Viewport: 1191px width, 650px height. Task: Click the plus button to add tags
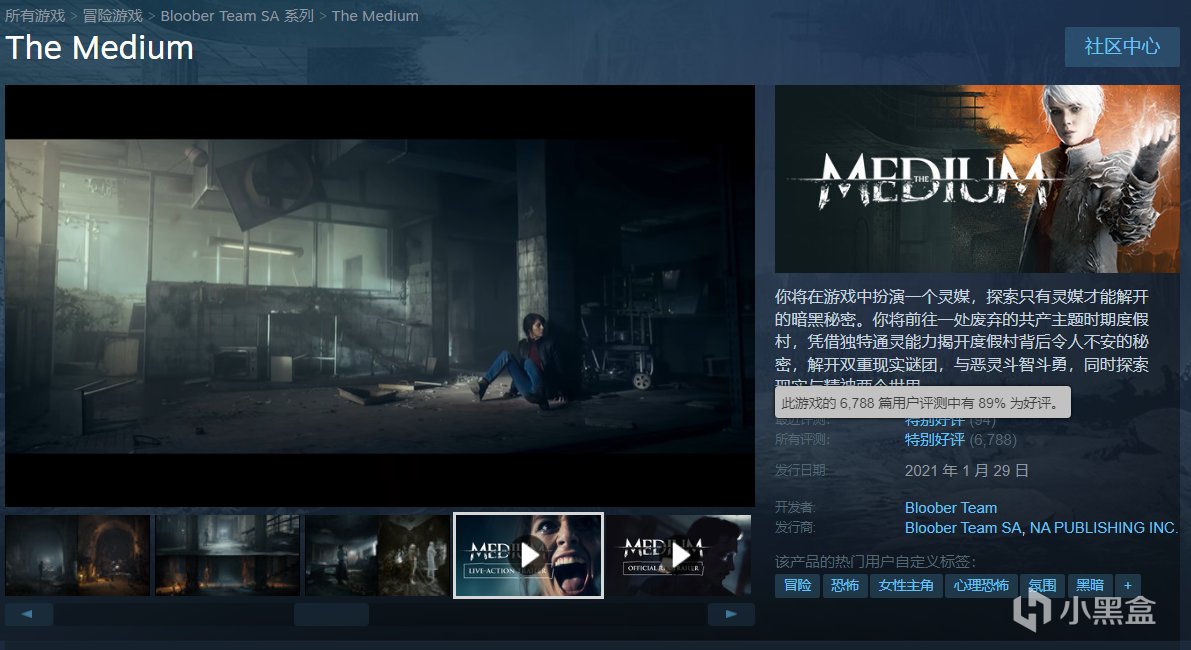coord(1128,585)
